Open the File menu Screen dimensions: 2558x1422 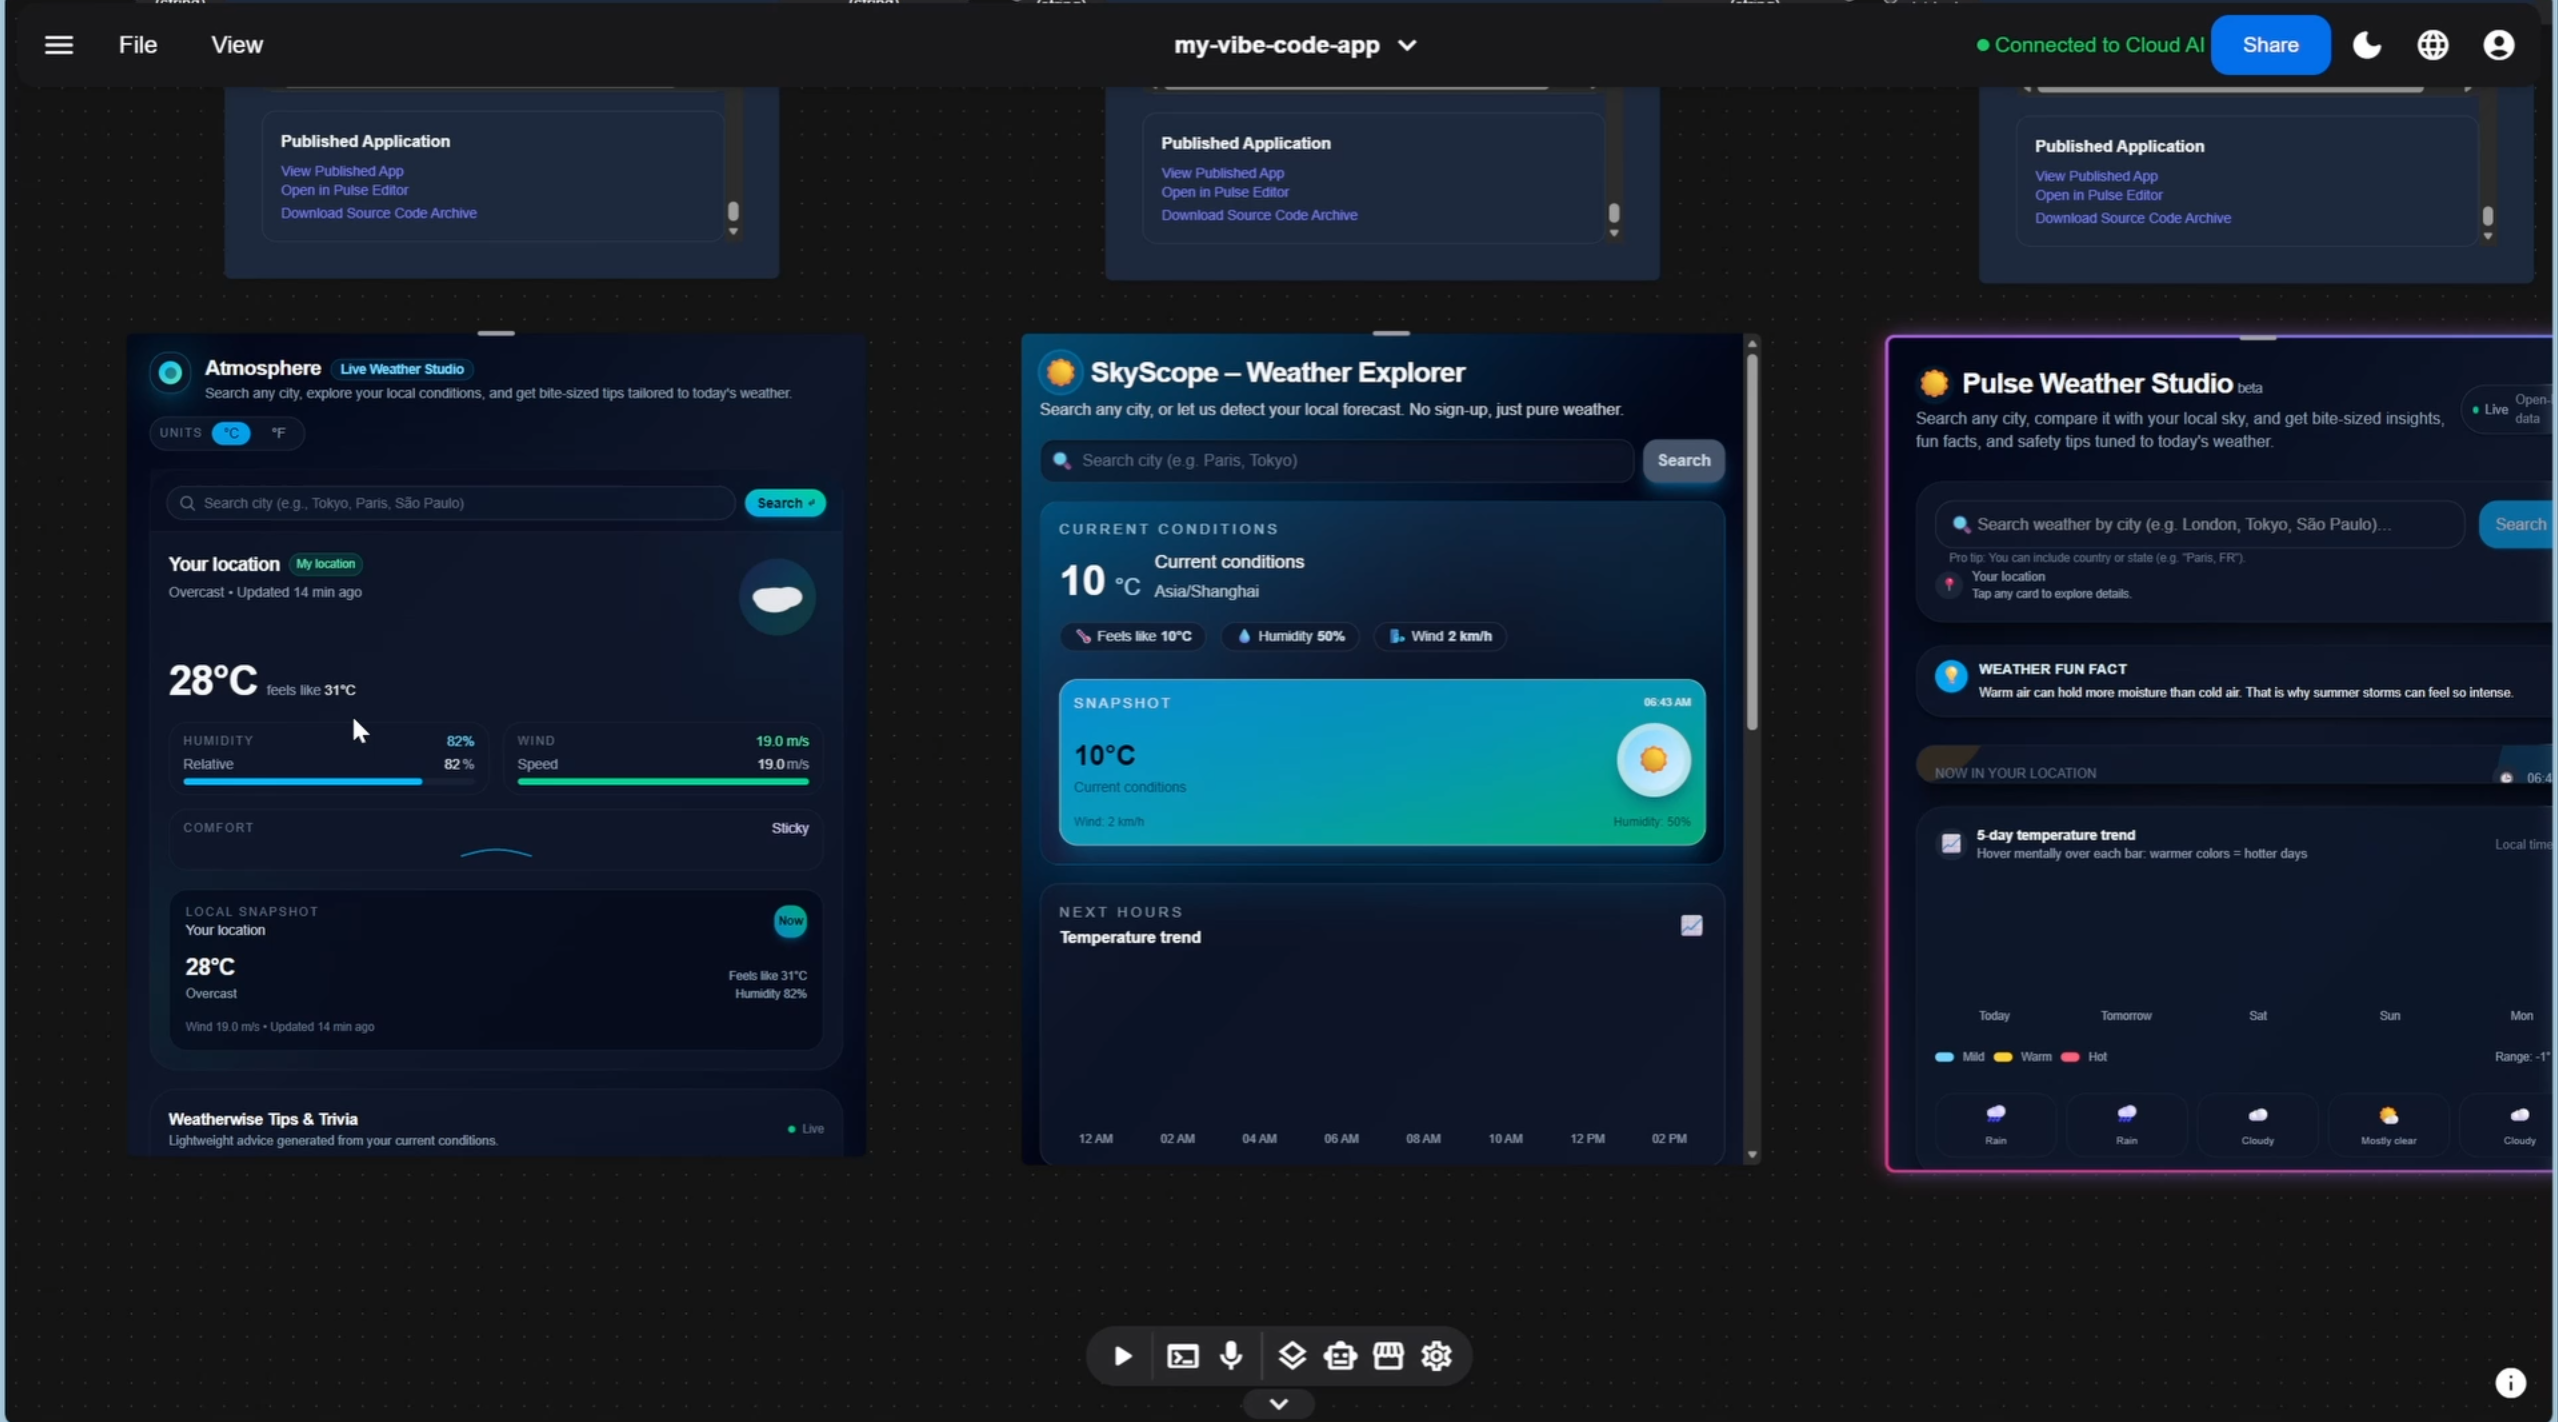click(x=138, y=44)
